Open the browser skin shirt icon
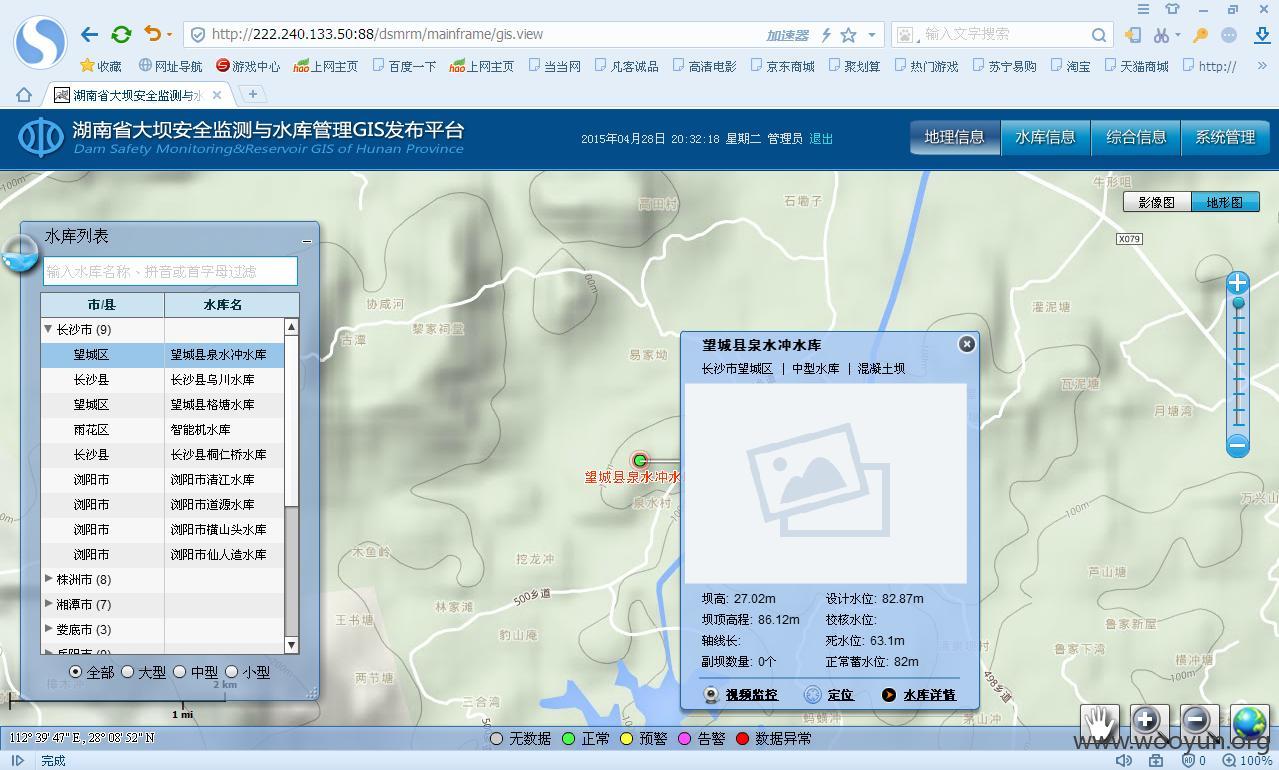 pos(1172,9)
